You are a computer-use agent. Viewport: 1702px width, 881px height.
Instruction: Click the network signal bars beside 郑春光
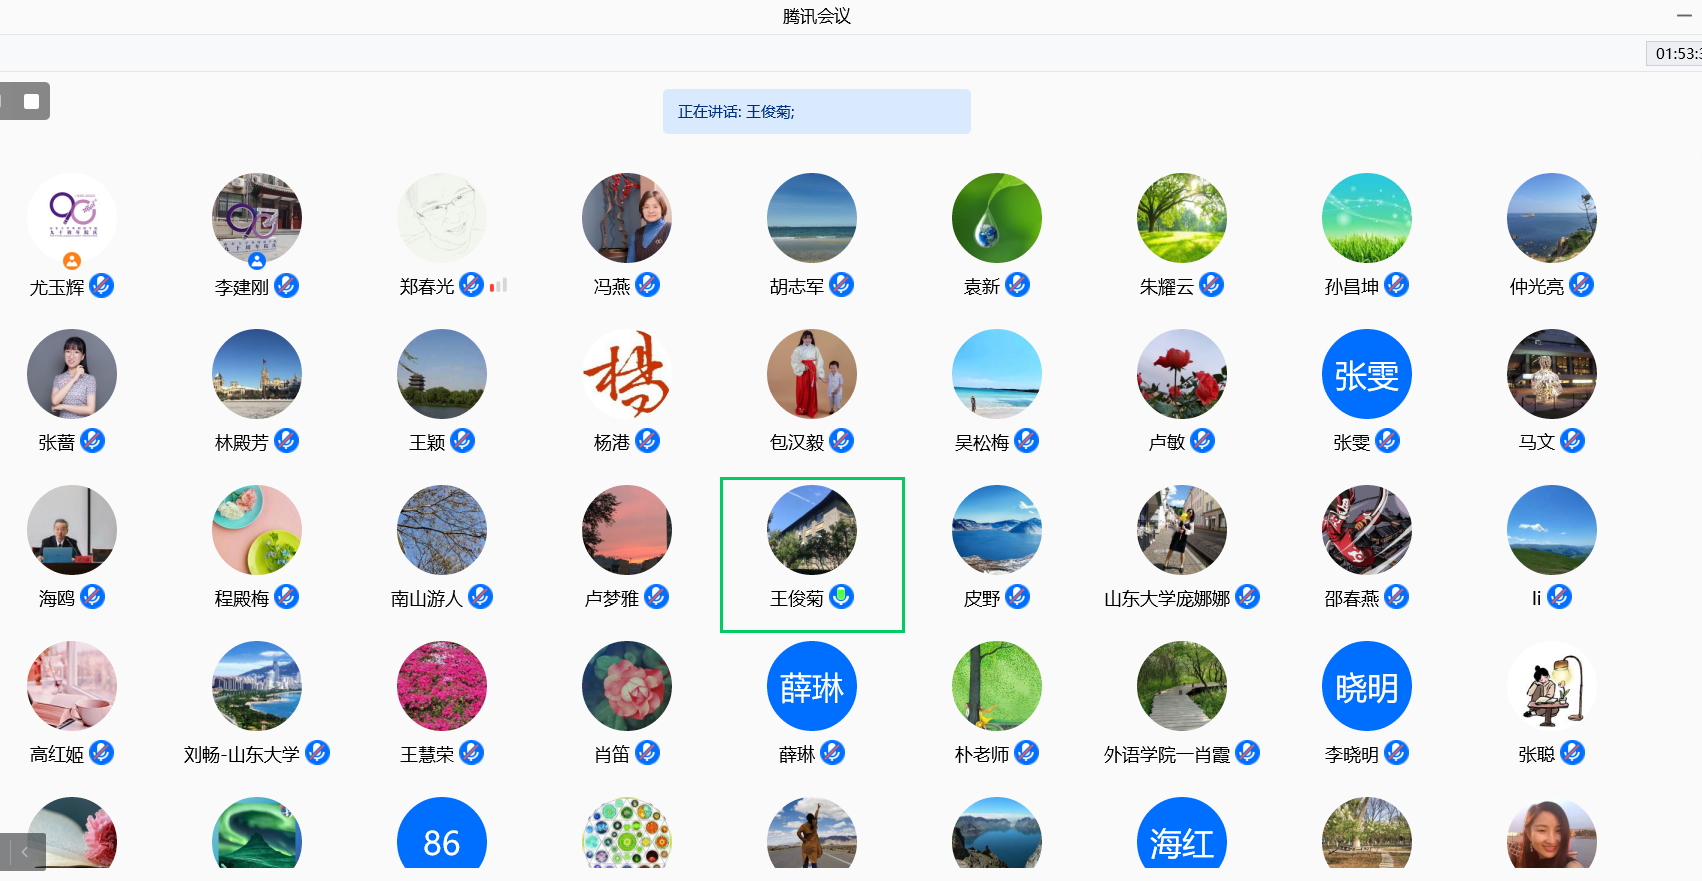pos(498,286)
